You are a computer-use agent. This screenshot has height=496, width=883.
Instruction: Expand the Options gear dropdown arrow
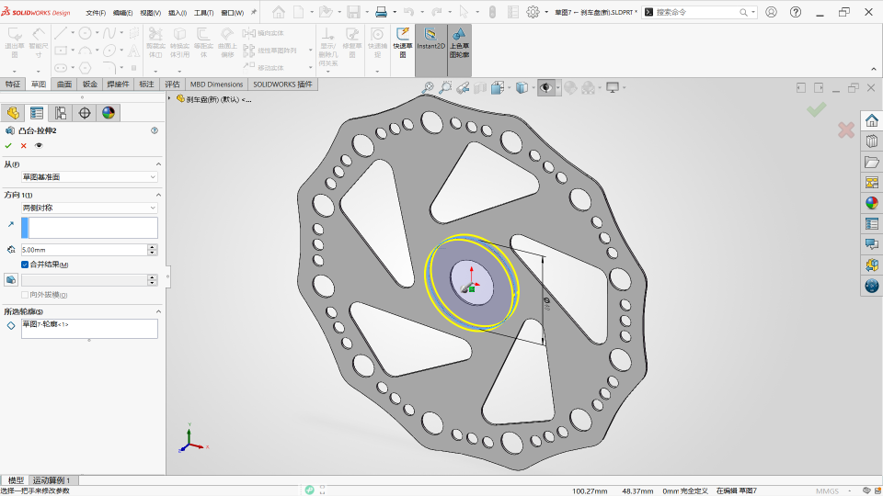[x=547, y=12]
